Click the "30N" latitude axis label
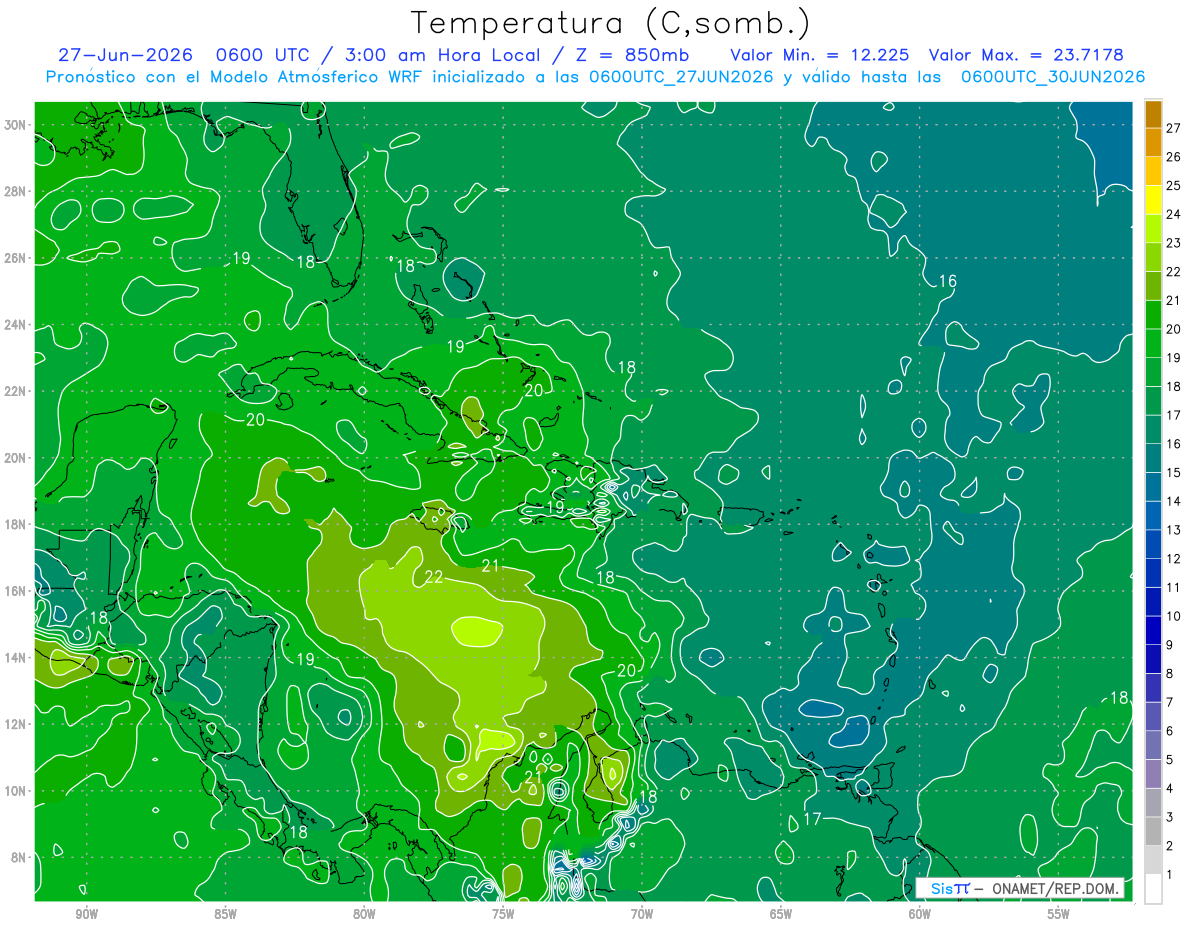Image resolution: width=1200 pixels, height=927 pixels. click(x=15, y=125)
